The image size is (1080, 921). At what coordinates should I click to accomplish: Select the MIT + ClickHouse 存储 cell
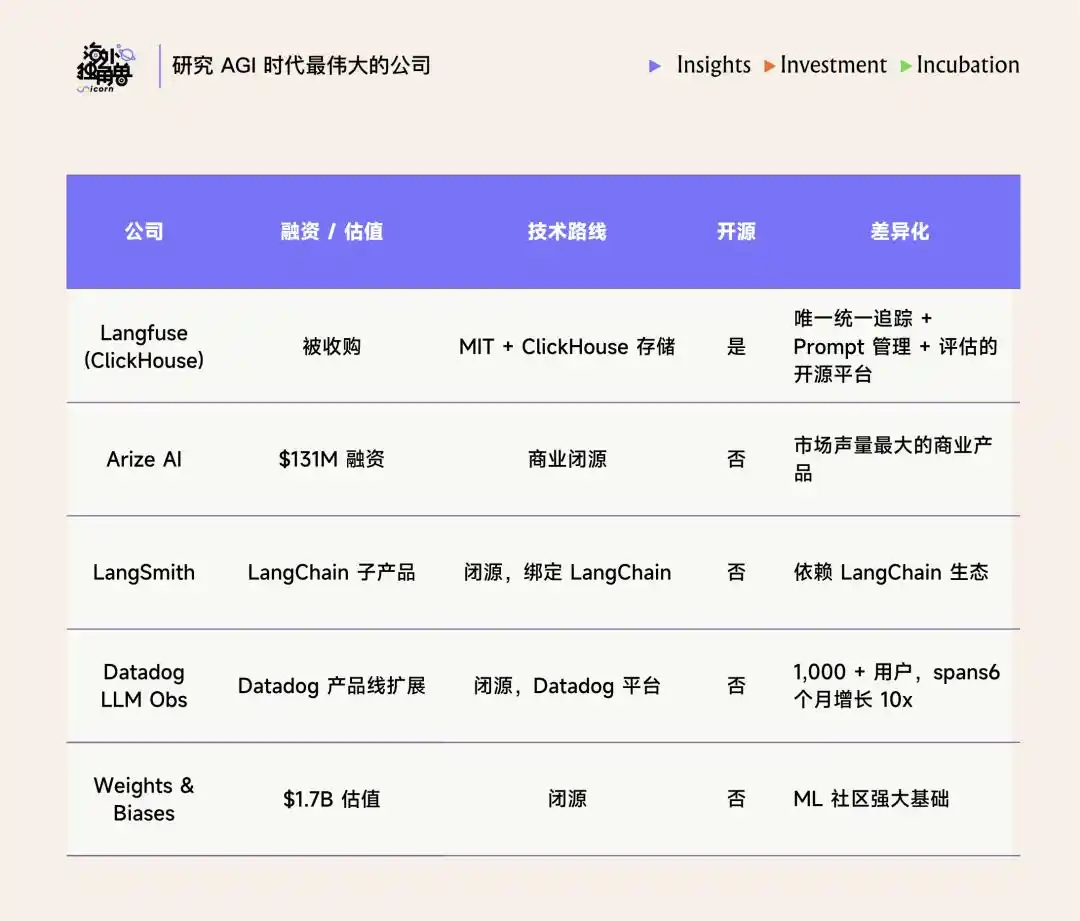click(567, 346)
